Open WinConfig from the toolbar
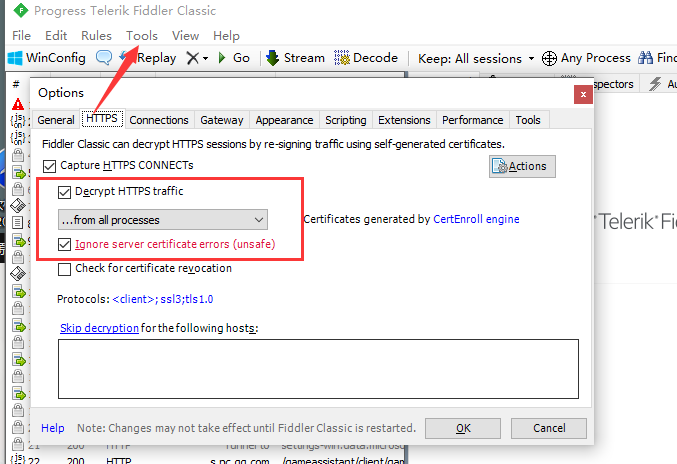This screenshot has height=464, width=677. 47,58
